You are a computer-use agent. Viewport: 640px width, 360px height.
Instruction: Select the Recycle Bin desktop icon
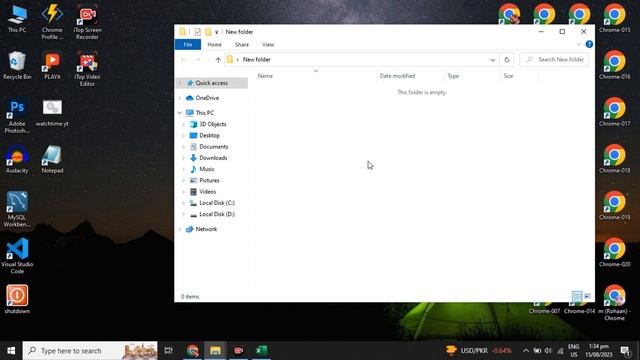point(17,66)
